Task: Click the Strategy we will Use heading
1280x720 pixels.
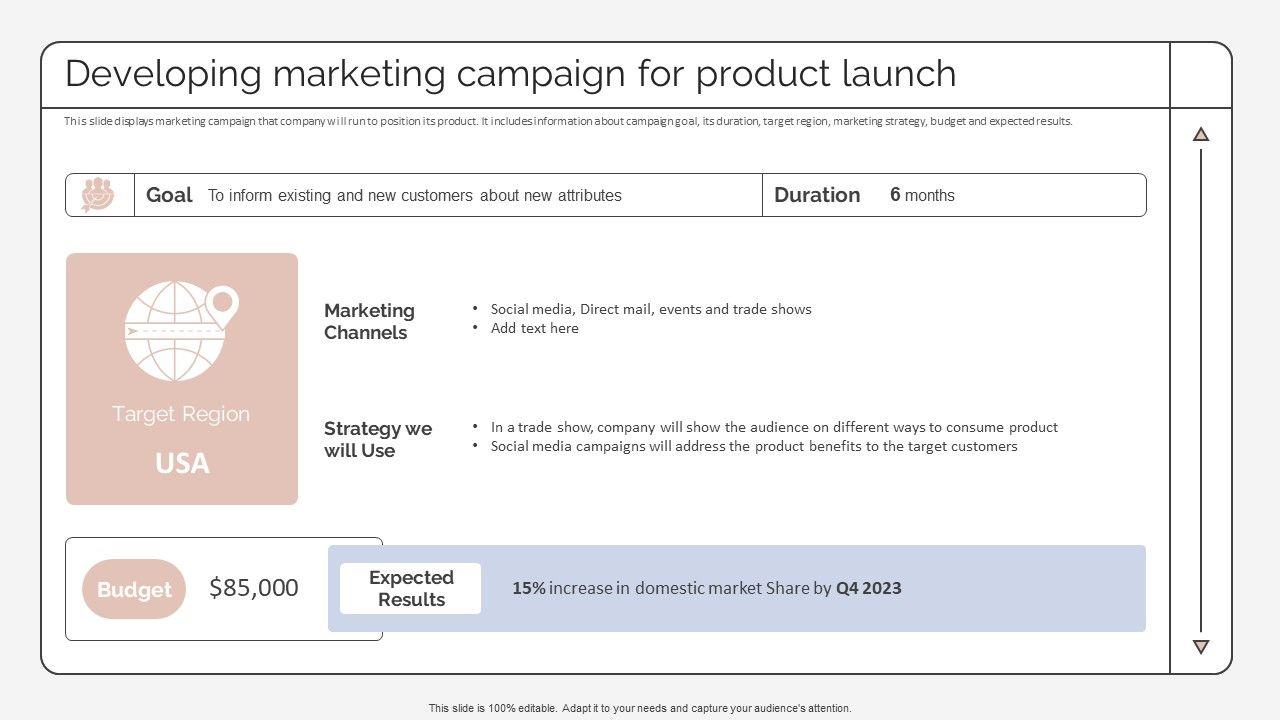Action: tap(377, 439)
